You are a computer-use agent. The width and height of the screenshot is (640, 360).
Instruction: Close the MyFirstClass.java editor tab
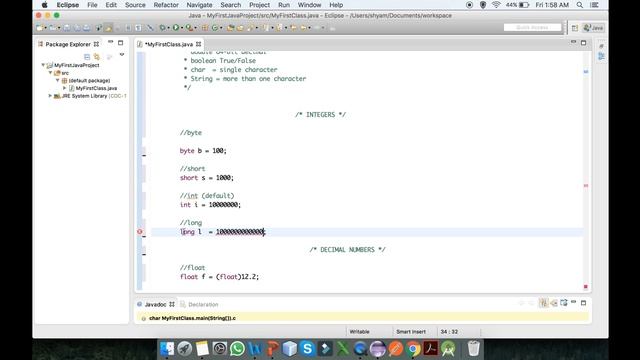point(198,44)
